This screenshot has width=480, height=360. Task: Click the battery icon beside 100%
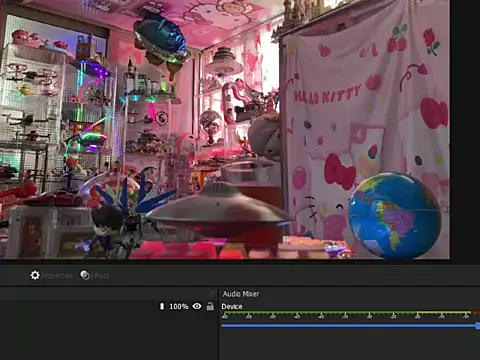pyautogui.click(x=162, y=306)
